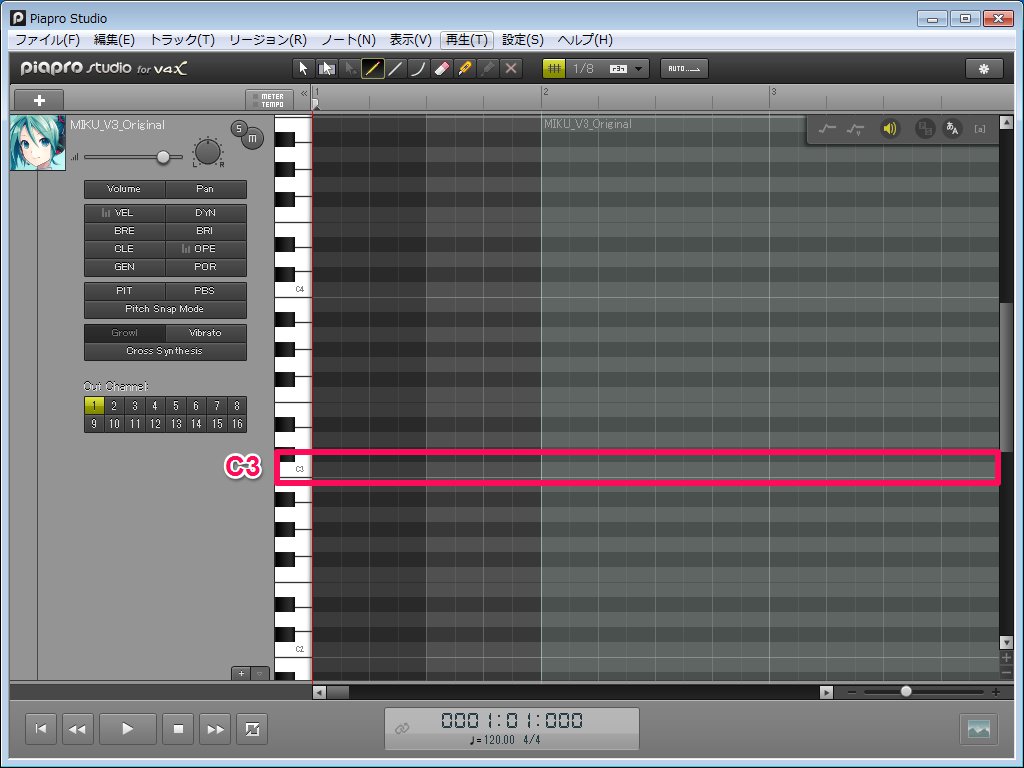
Task: Select the POR parameter
Action: tap(205, 266)
